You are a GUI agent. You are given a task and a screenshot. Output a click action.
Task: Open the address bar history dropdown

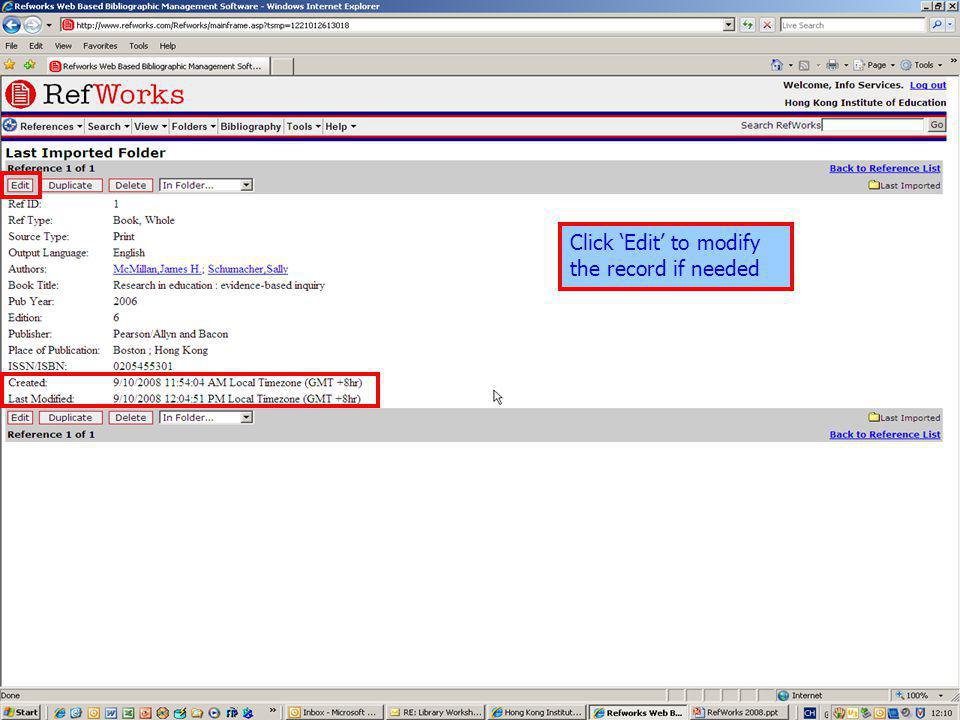(x=729, y=25)
